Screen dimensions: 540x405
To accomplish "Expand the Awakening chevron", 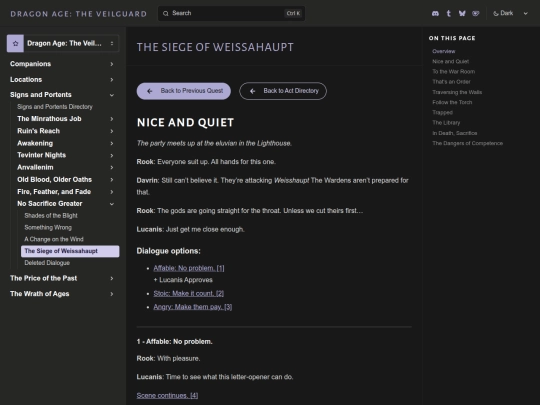I will tap(112, 143).
